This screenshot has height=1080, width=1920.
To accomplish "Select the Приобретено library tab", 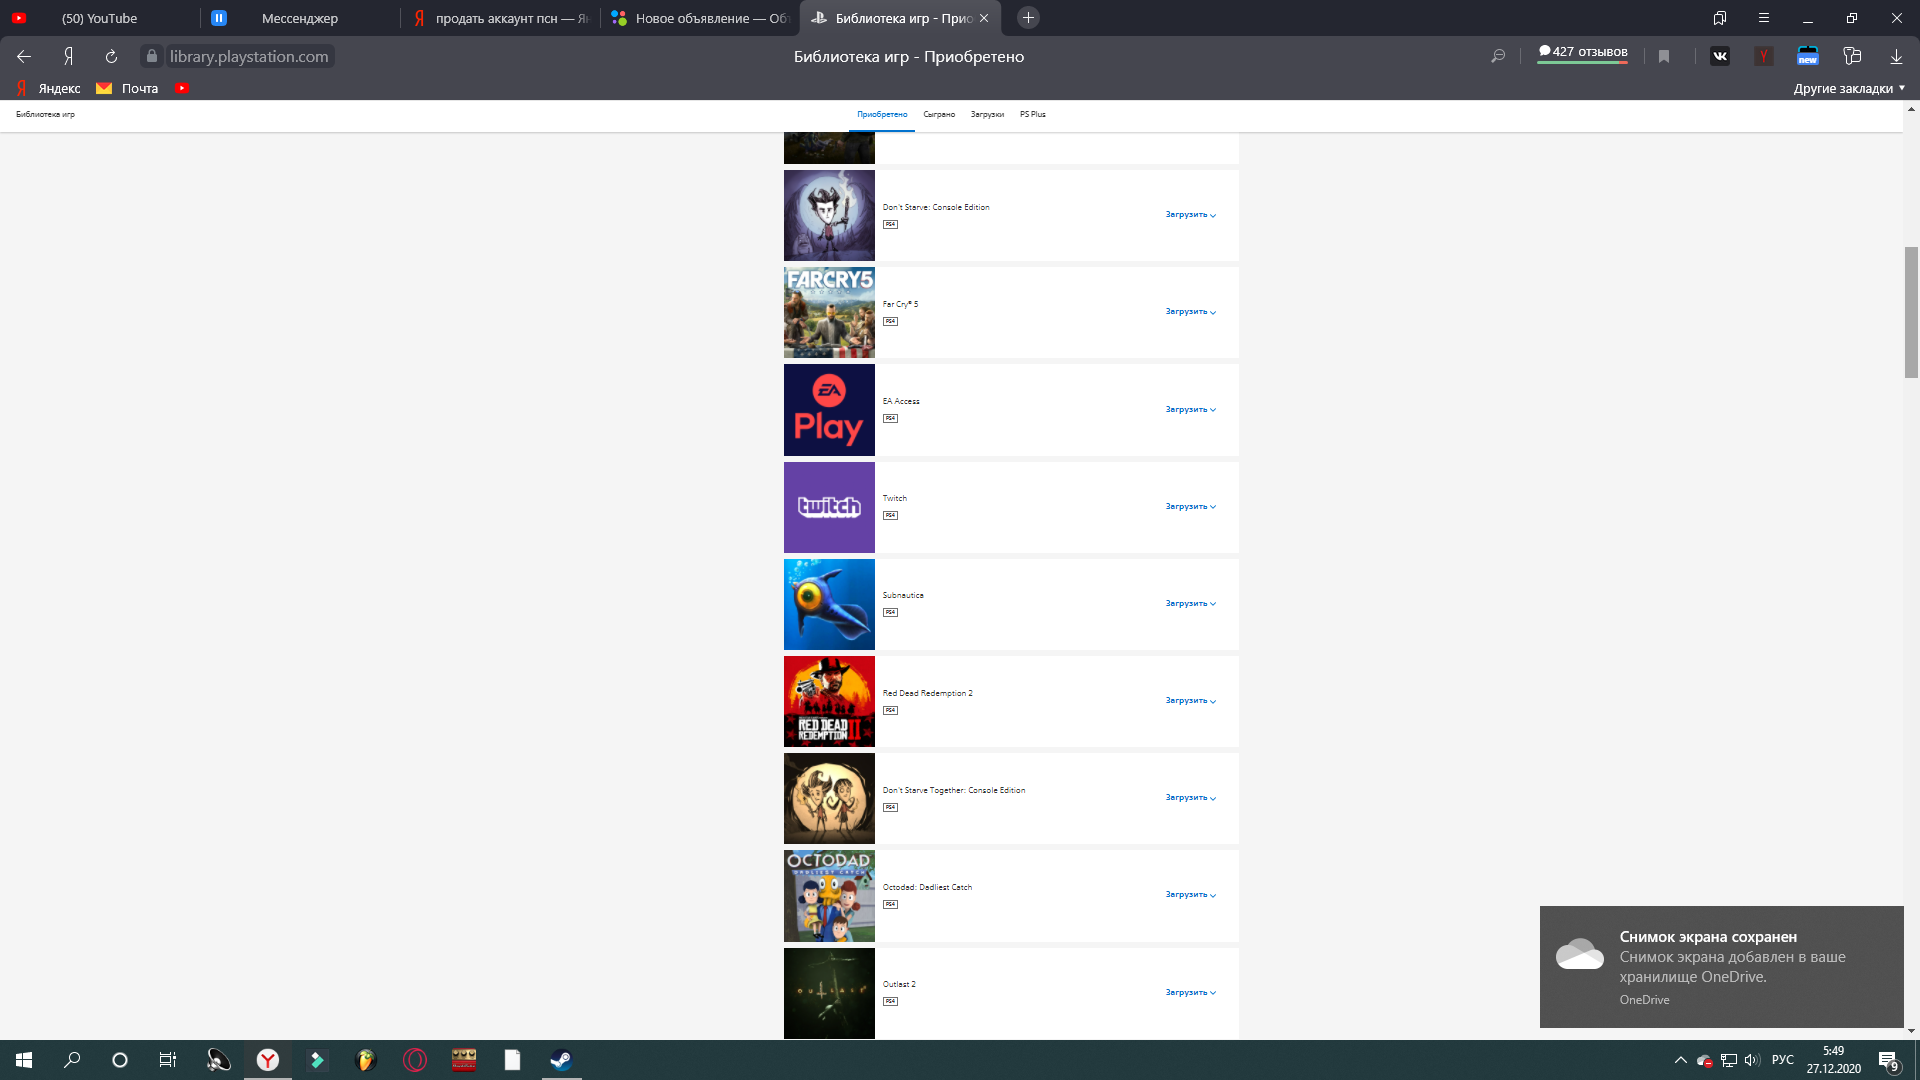I will (882, 115).
